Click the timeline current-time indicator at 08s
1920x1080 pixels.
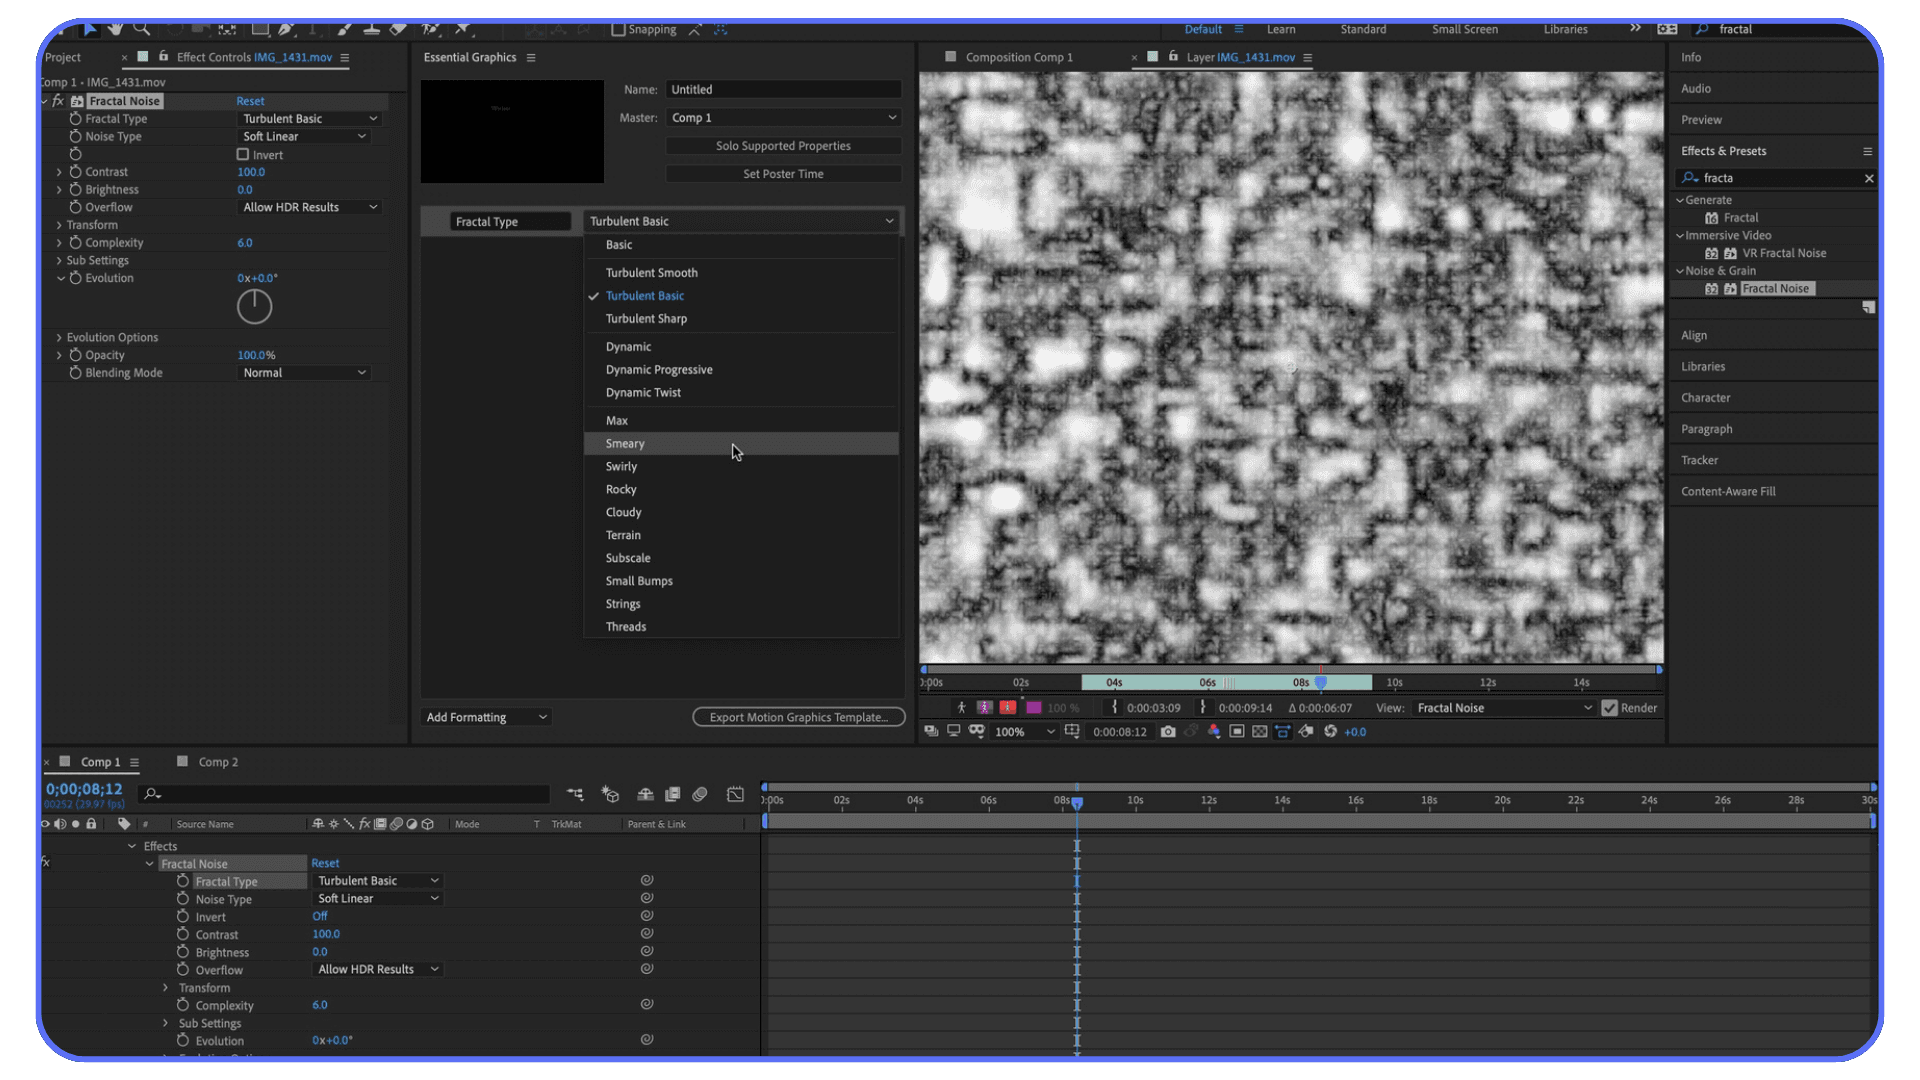(x=1077, y=802)
